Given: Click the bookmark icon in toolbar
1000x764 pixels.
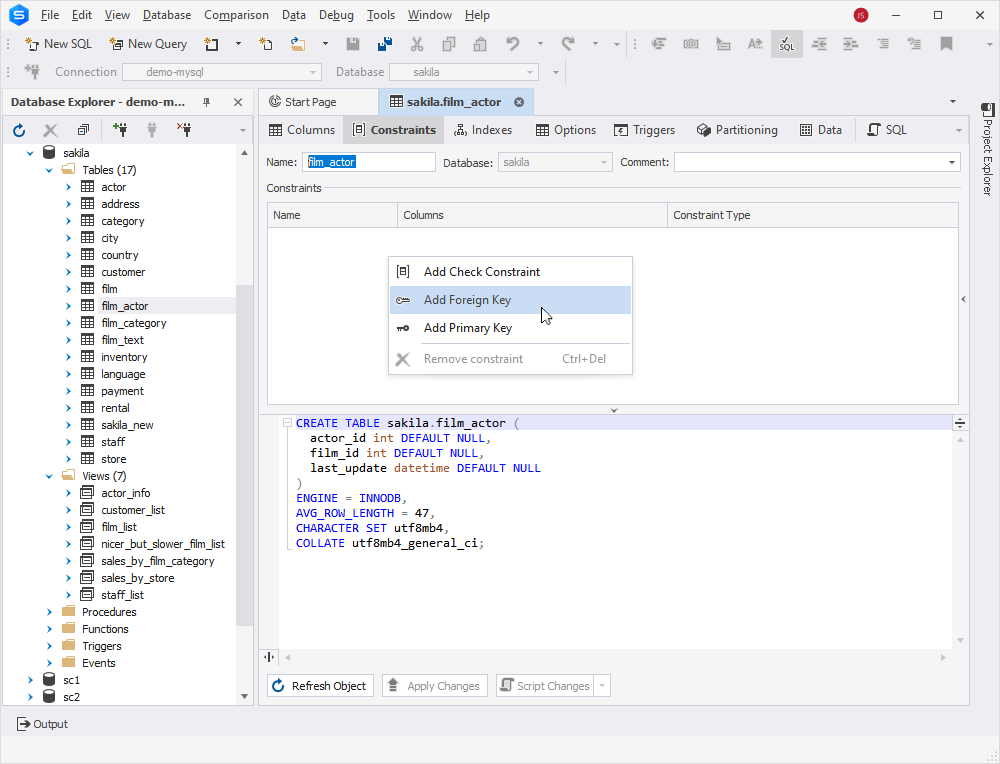Looking at the screenshot, I should click(x=946, y=44).
